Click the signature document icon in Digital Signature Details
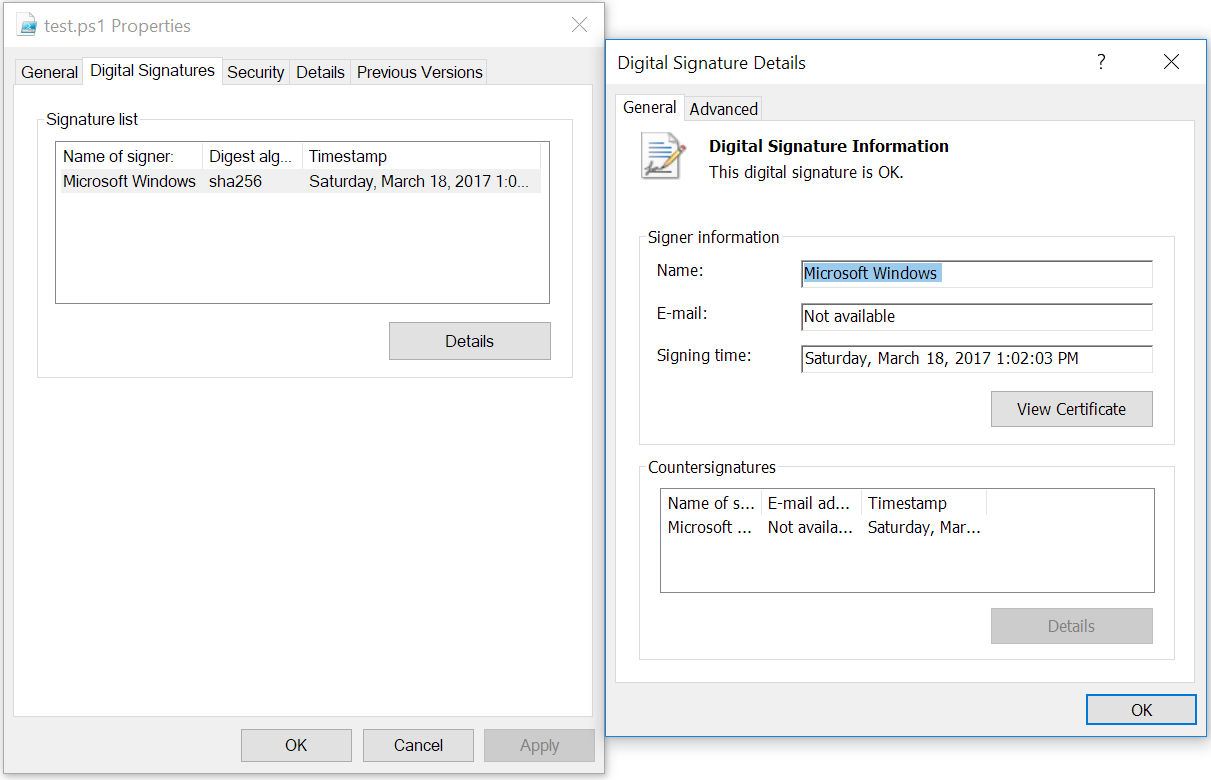1211x780 pixels. [663, 156]
